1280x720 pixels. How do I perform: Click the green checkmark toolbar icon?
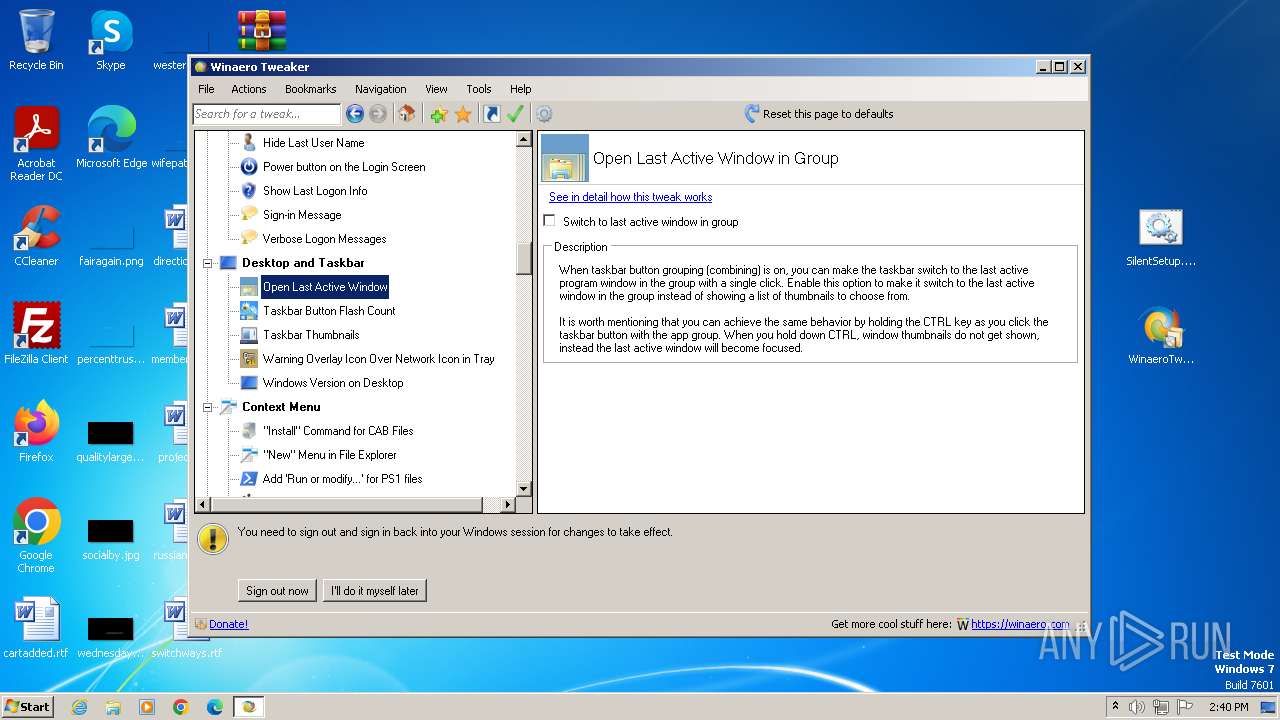point(515,114)
